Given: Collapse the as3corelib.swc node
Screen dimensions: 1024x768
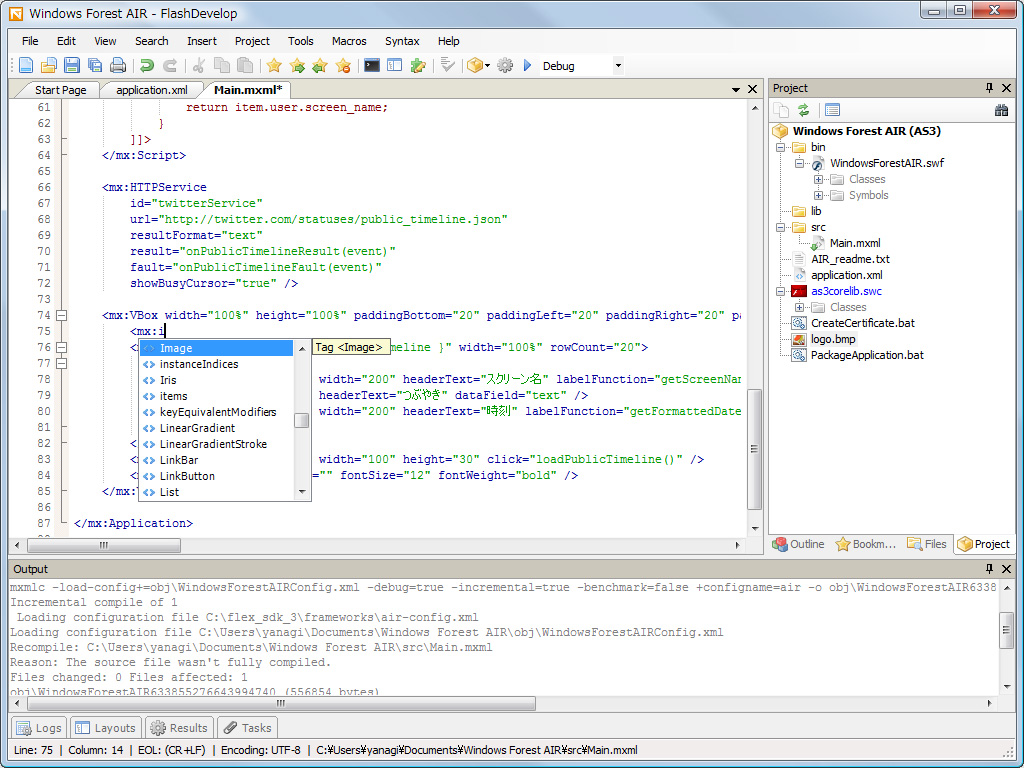Looking at the screenshot, I should (782, 292).
